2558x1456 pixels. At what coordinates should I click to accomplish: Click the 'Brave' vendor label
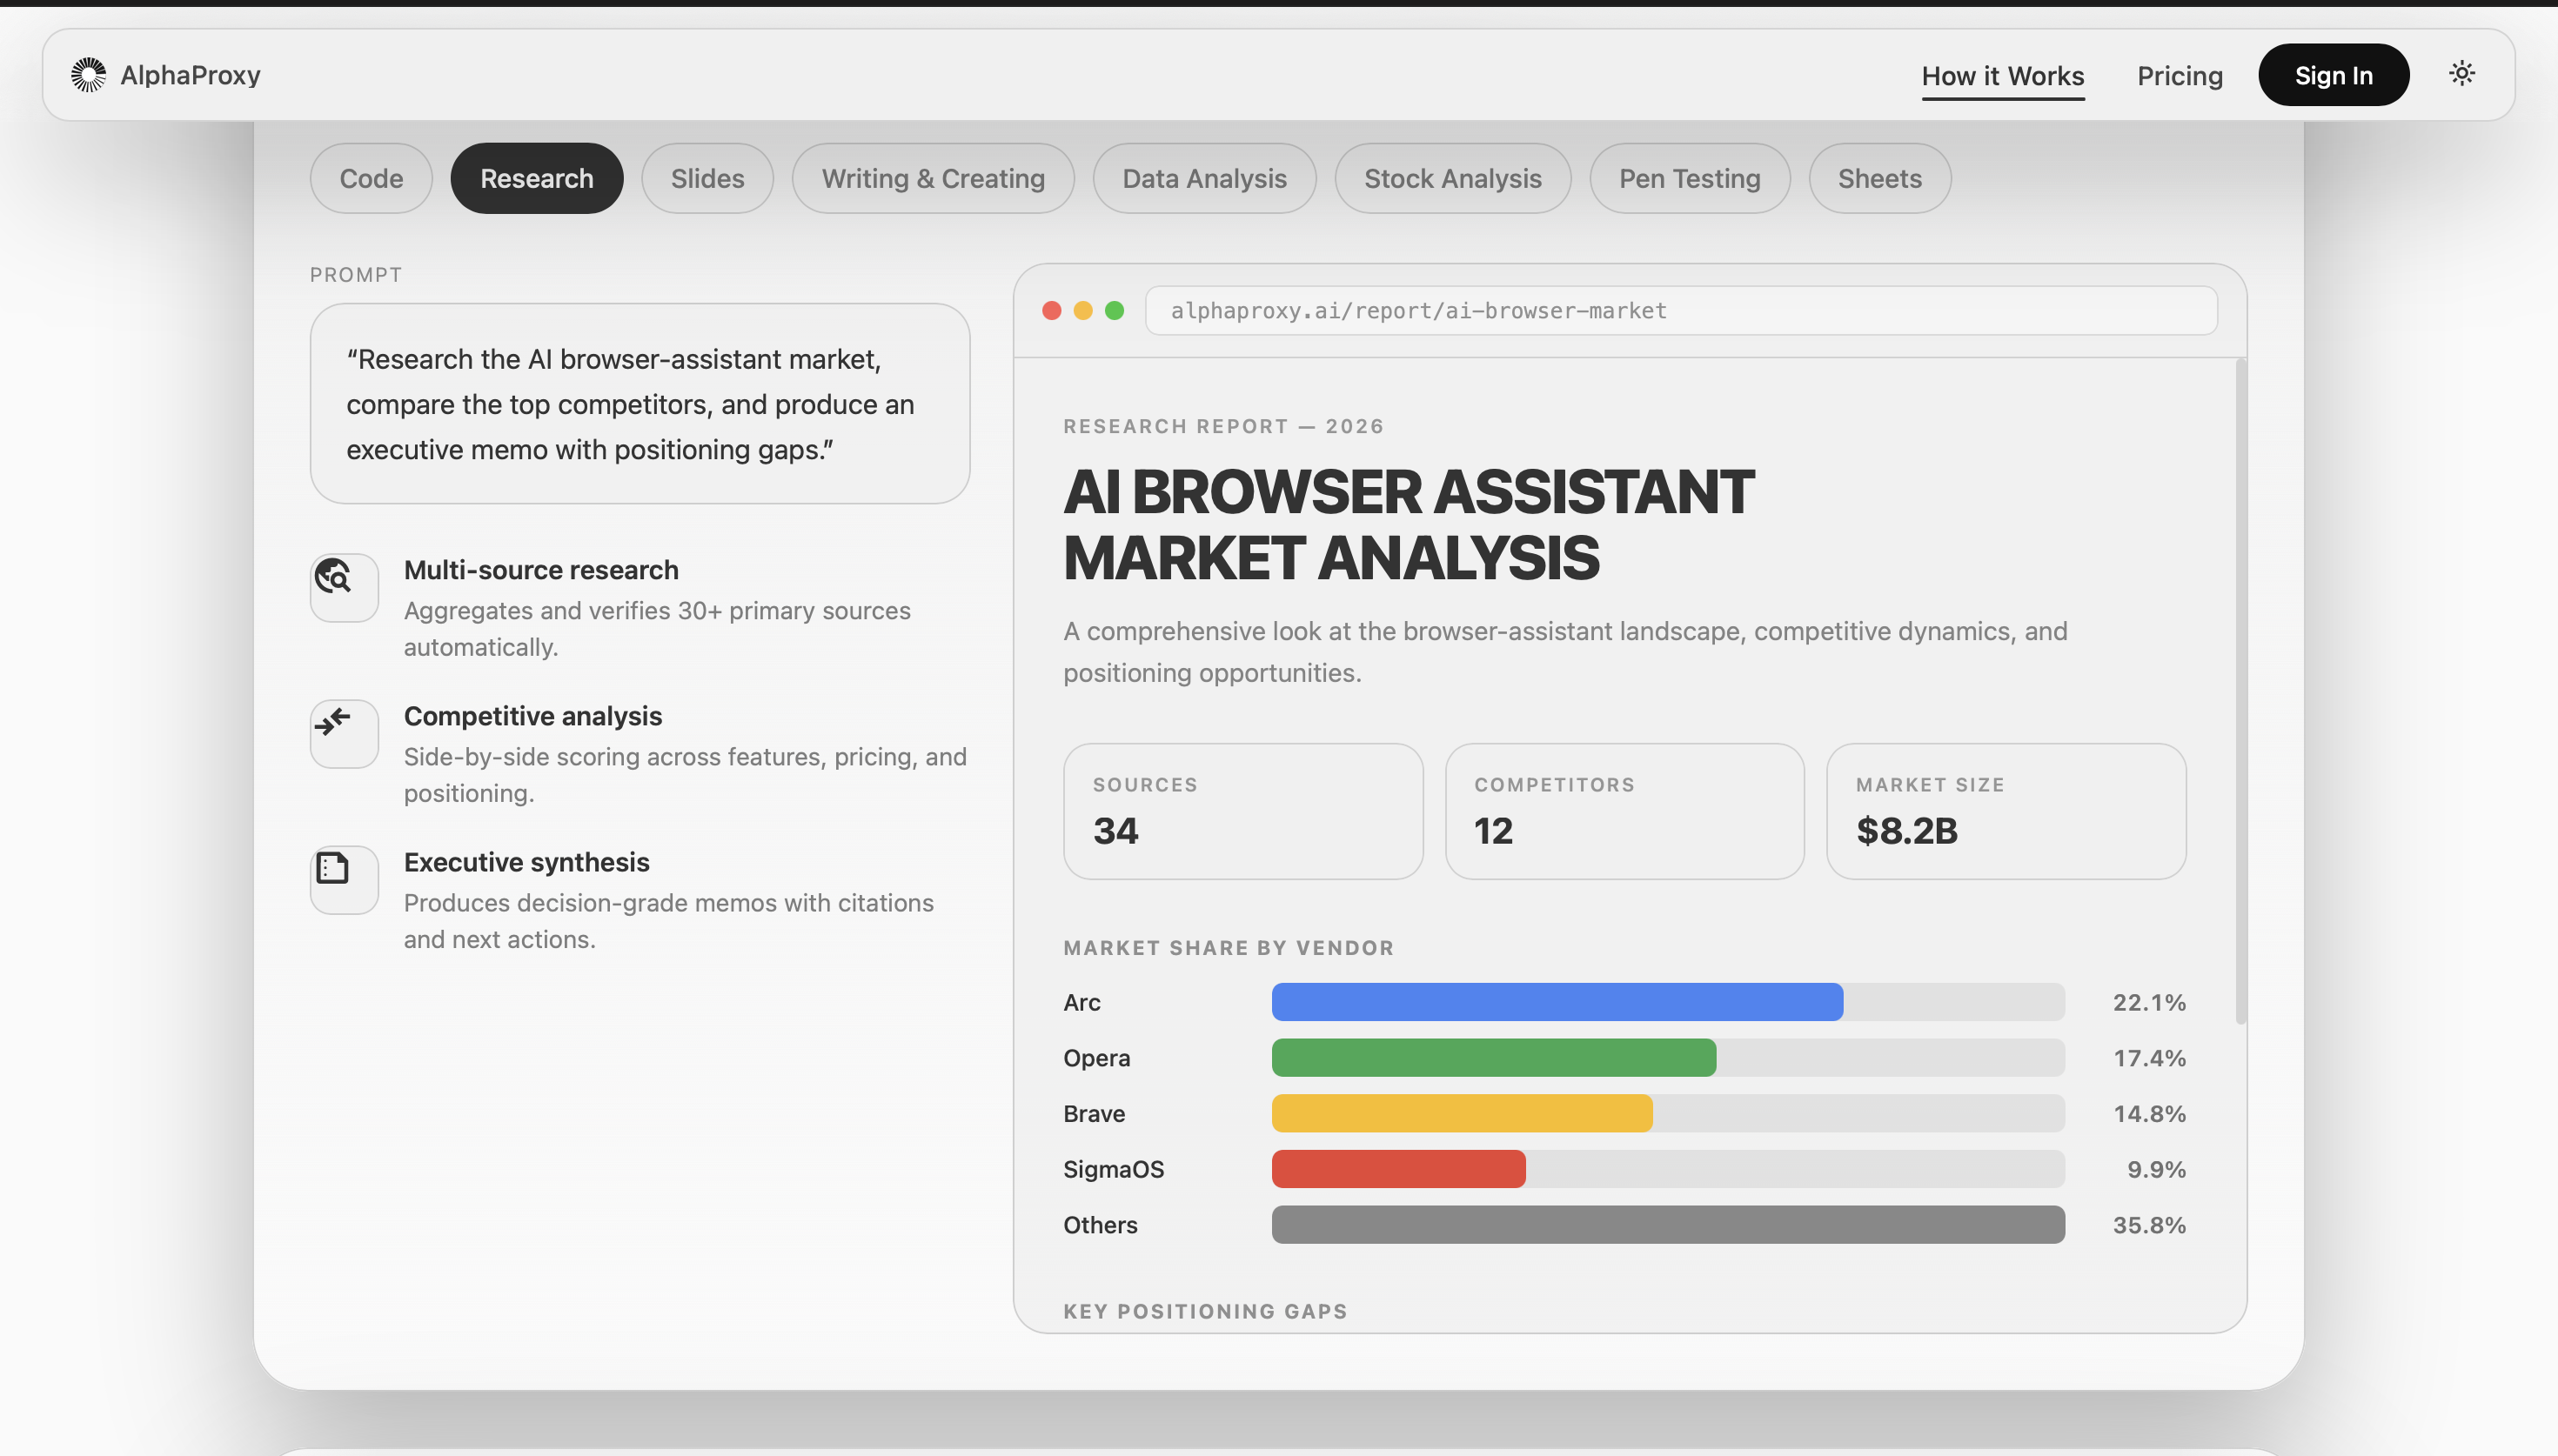point(1094,1113)
